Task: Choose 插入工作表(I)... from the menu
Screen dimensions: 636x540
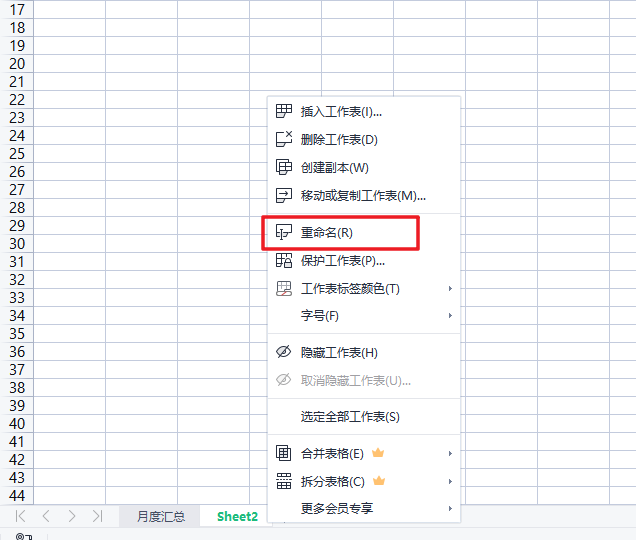Action: 364,111
